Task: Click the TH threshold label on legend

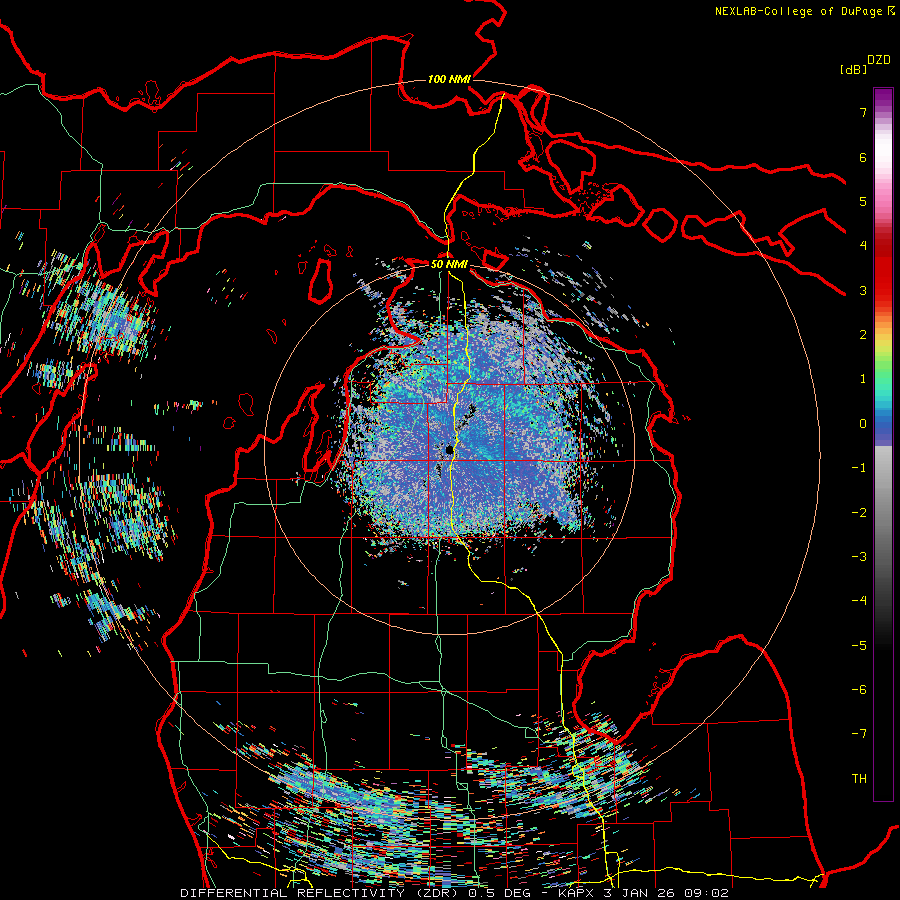Action: pyautogui.click(x=859, y=779)
